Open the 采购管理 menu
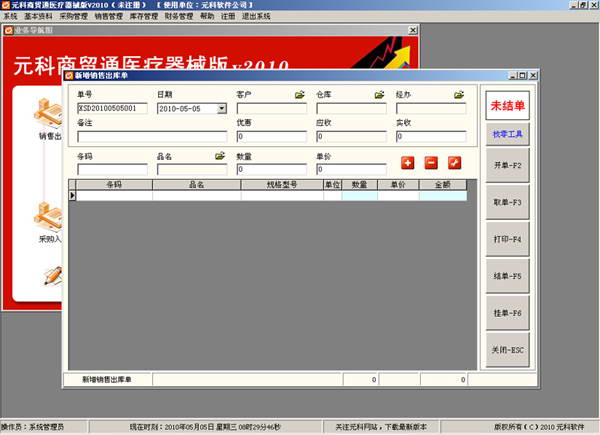Screen dimensions: 600x435 (73, 16)
